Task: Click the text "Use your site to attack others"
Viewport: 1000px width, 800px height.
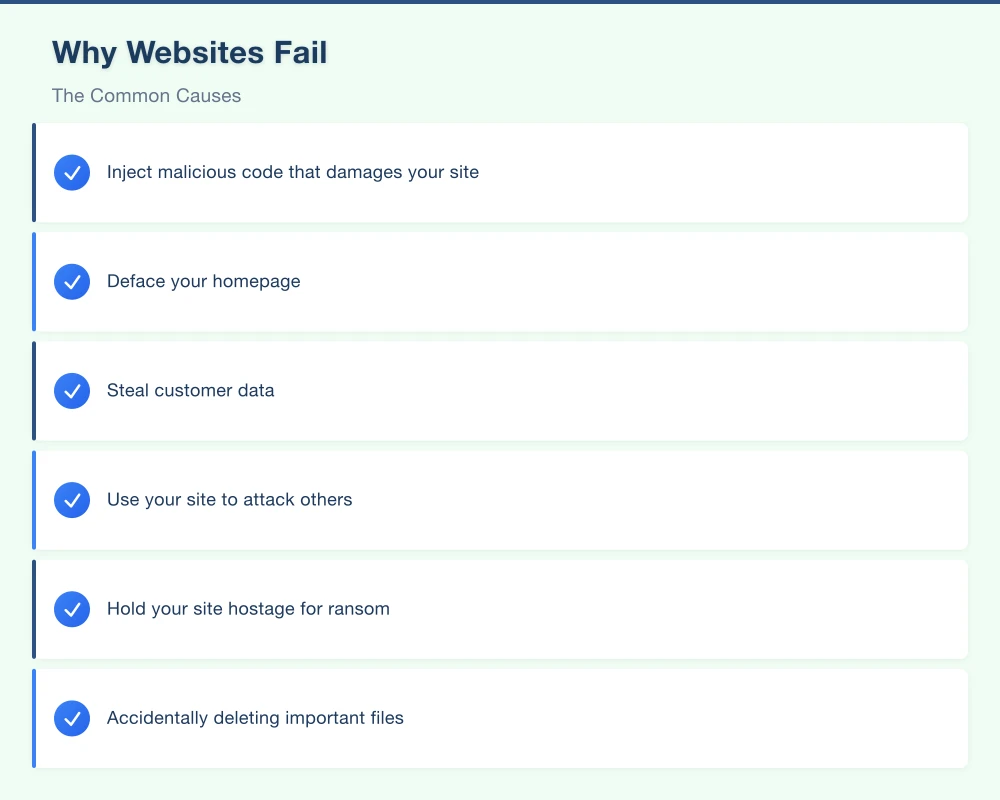Action: coord(229,500)
